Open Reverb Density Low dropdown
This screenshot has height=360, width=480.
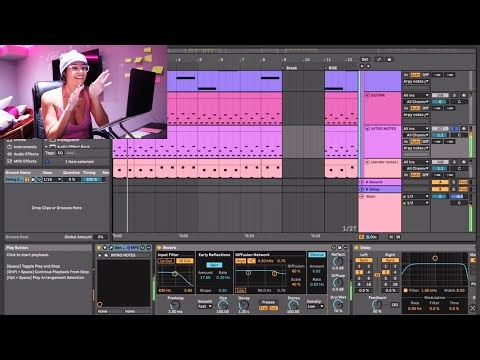(315, 306)
